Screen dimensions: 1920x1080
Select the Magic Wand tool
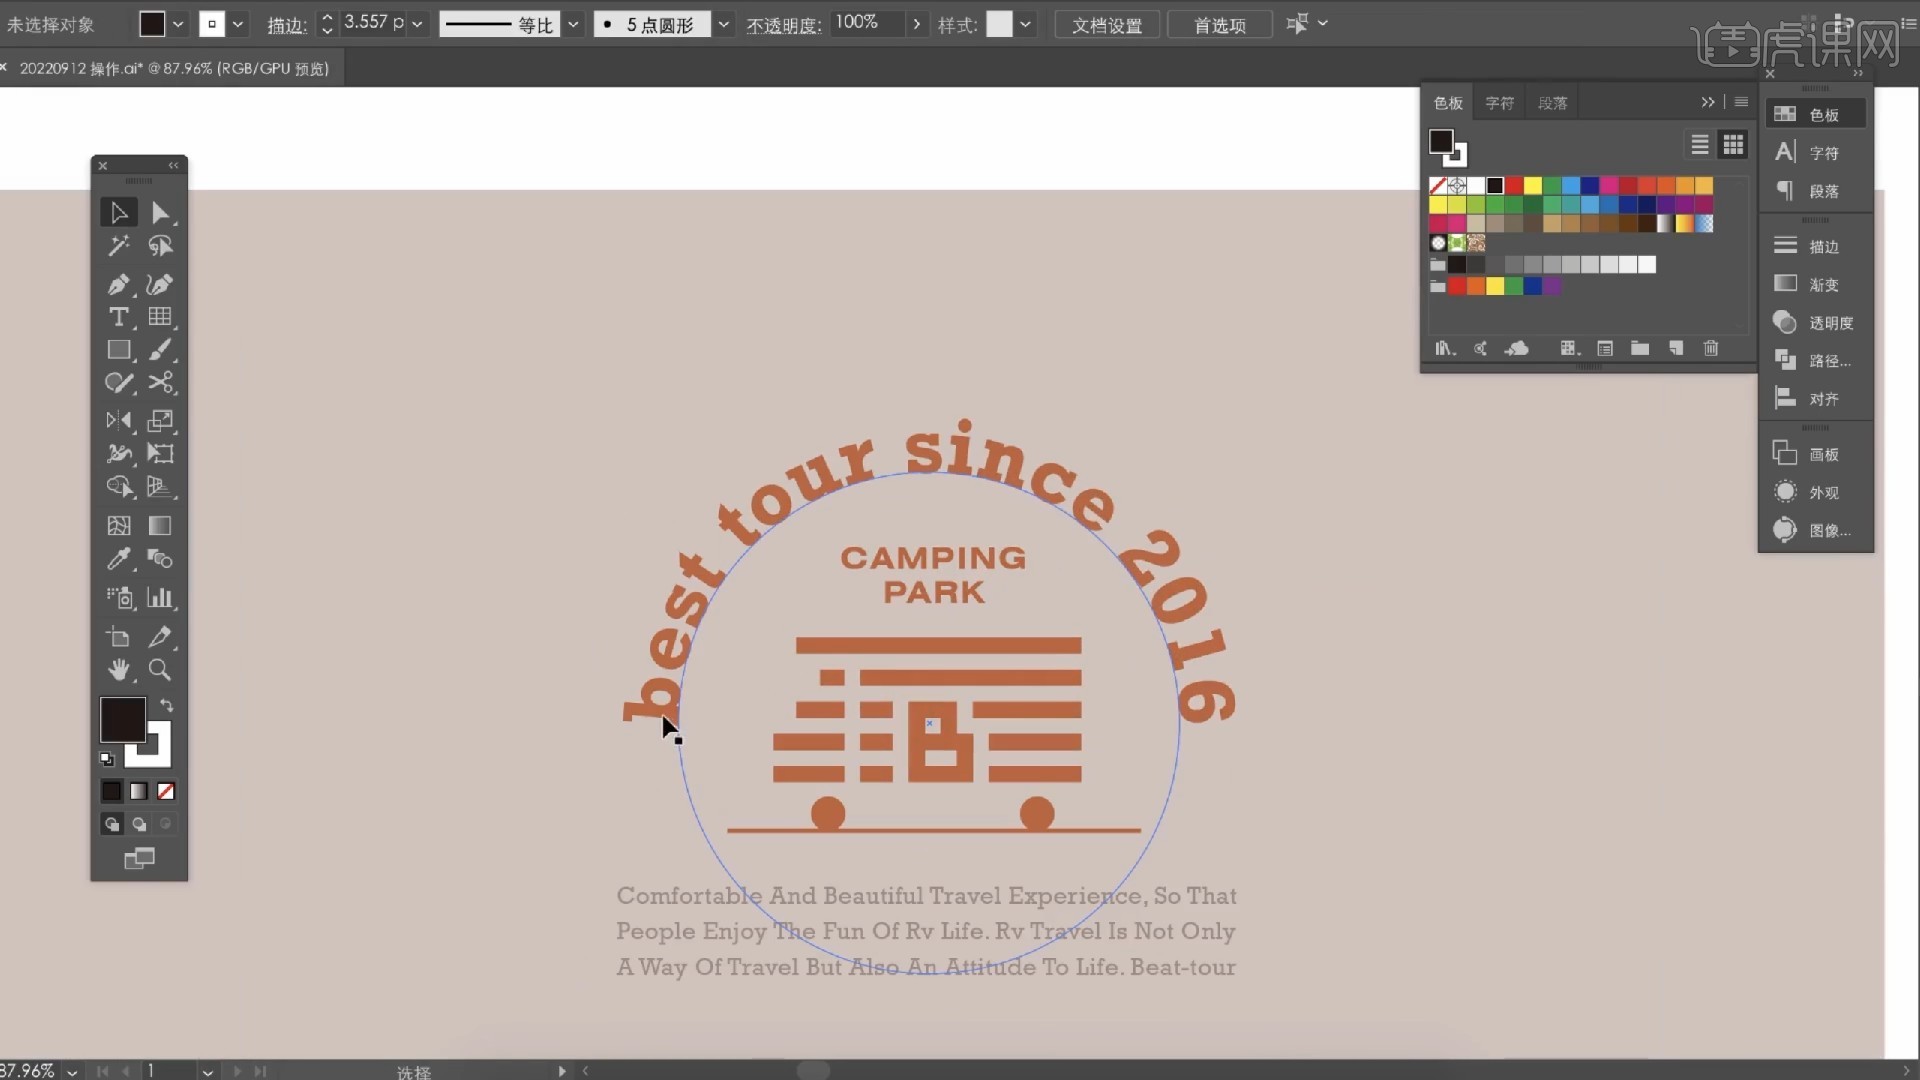click(119, 246)
